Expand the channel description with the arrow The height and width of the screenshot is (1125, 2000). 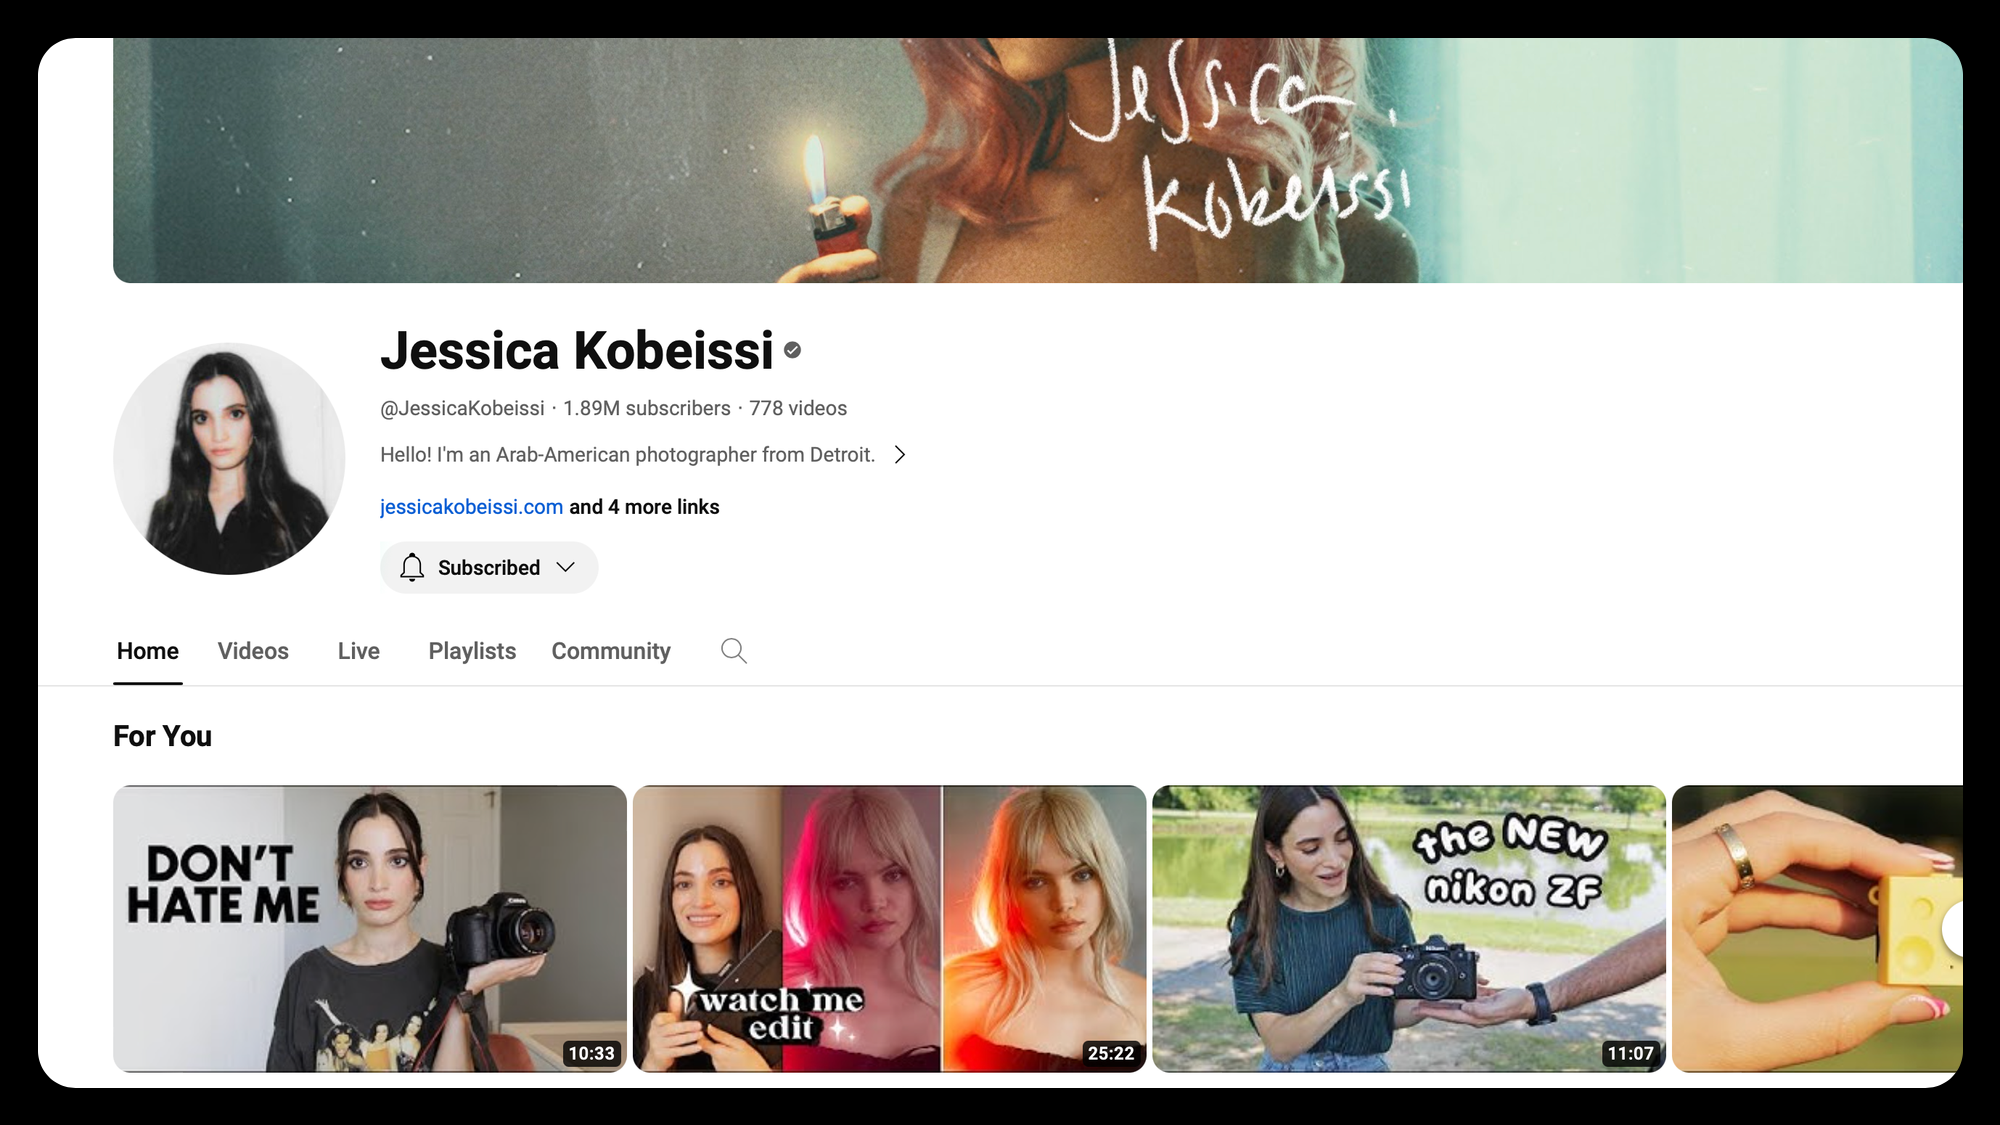click(900, 454)
